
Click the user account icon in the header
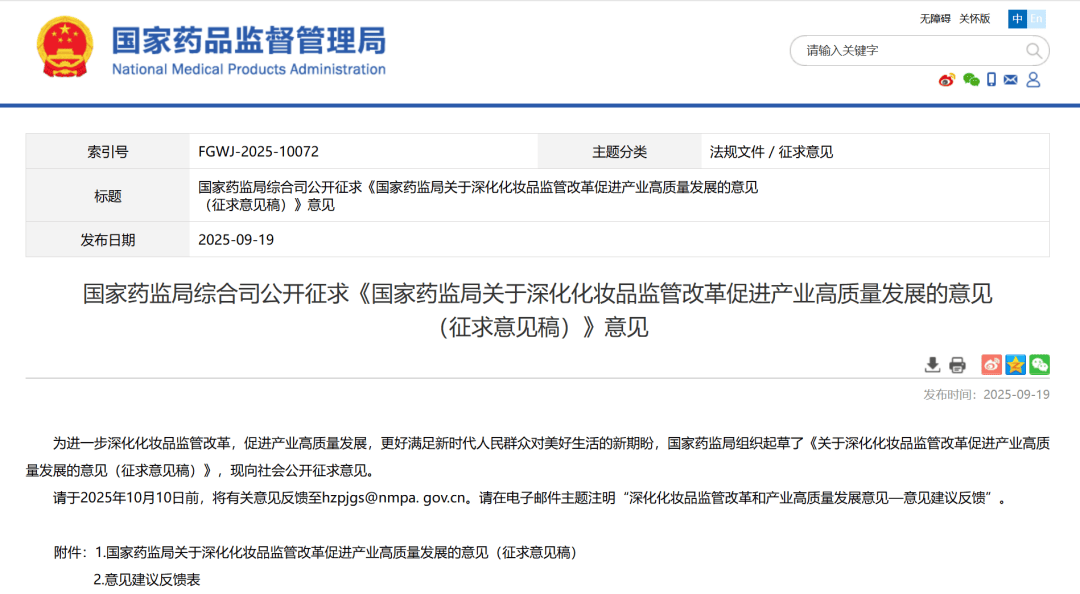[1033, 80]
